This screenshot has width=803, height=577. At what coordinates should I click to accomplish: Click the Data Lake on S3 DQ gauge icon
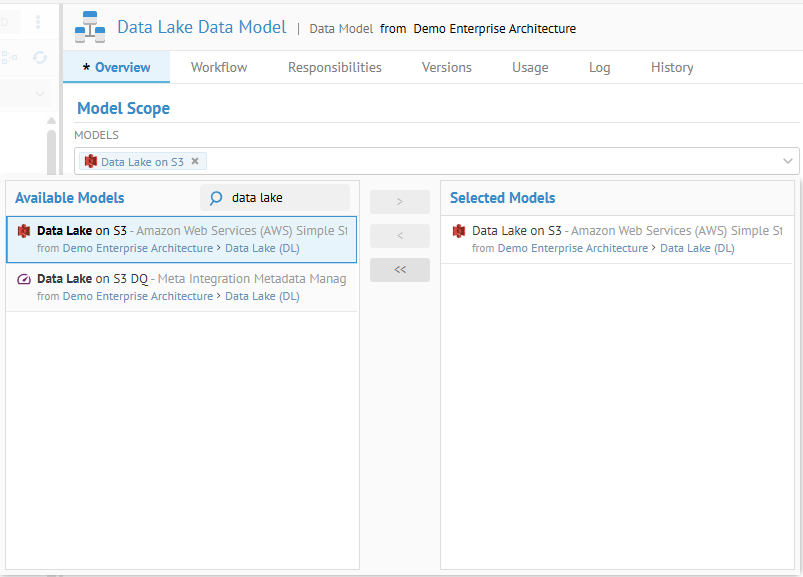(24, 279)
